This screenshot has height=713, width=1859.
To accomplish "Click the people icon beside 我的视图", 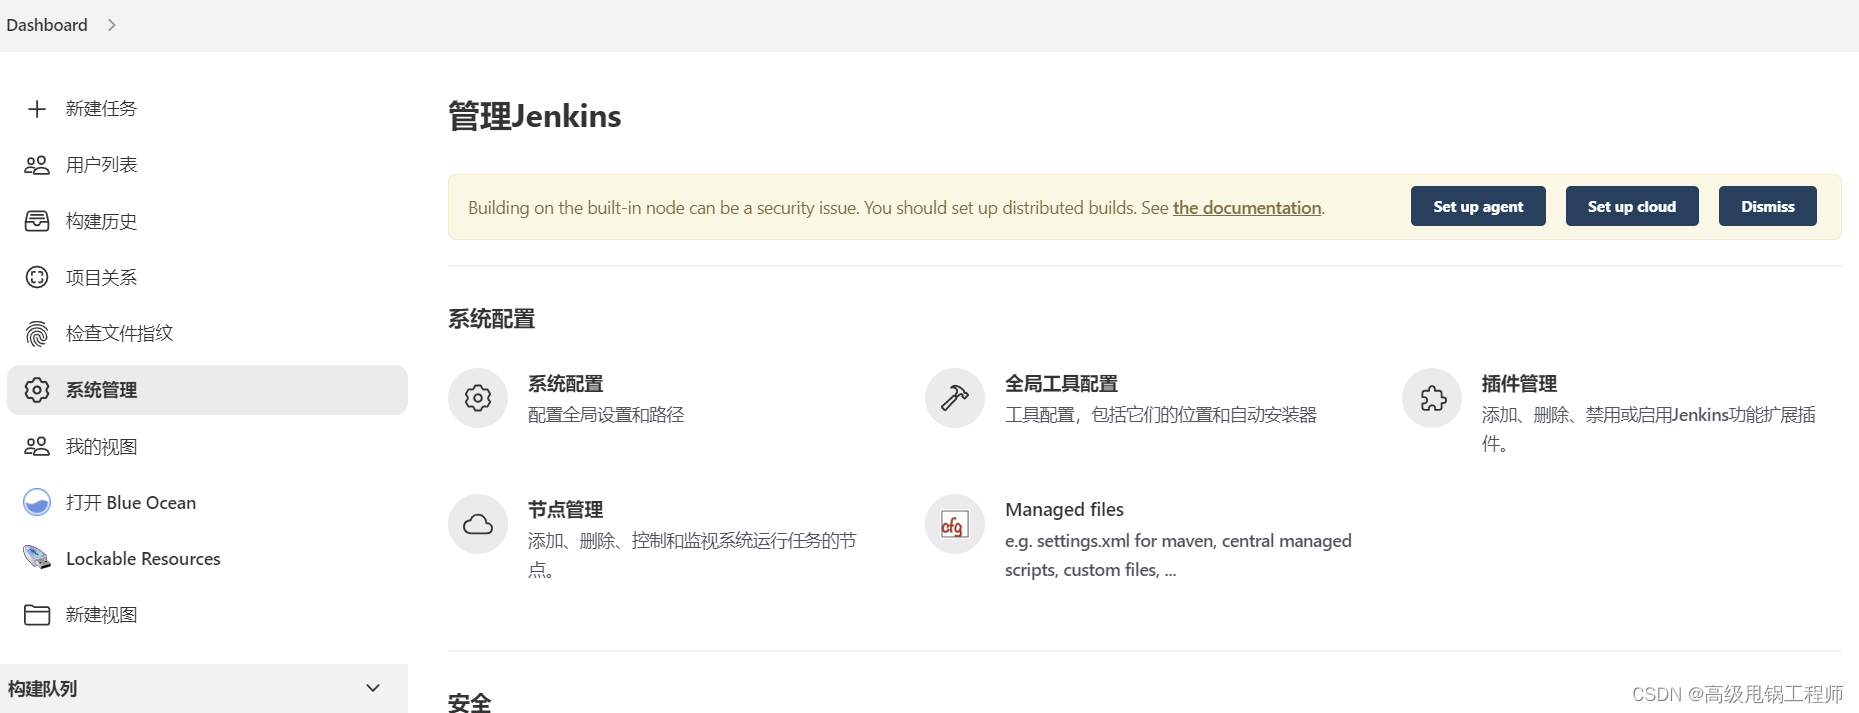I will point(37,446).
